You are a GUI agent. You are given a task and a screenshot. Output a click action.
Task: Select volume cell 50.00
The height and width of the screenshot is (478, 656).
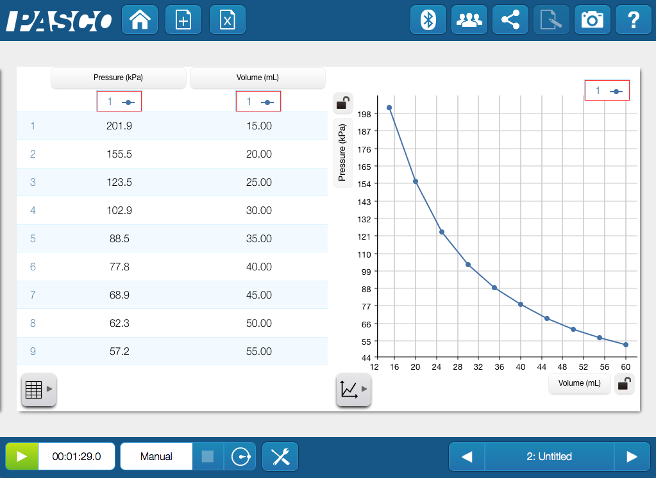(259, 323)
